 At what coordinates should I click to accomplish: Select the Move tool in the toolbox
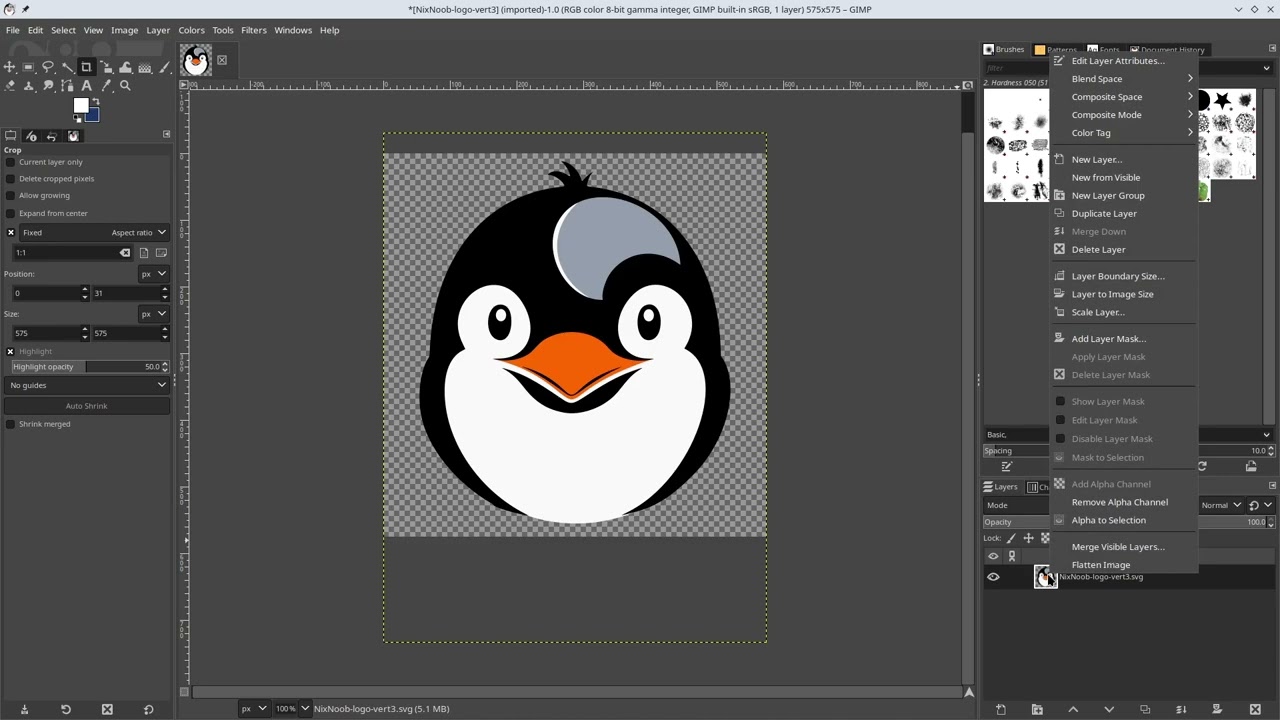tap(9, 67)
